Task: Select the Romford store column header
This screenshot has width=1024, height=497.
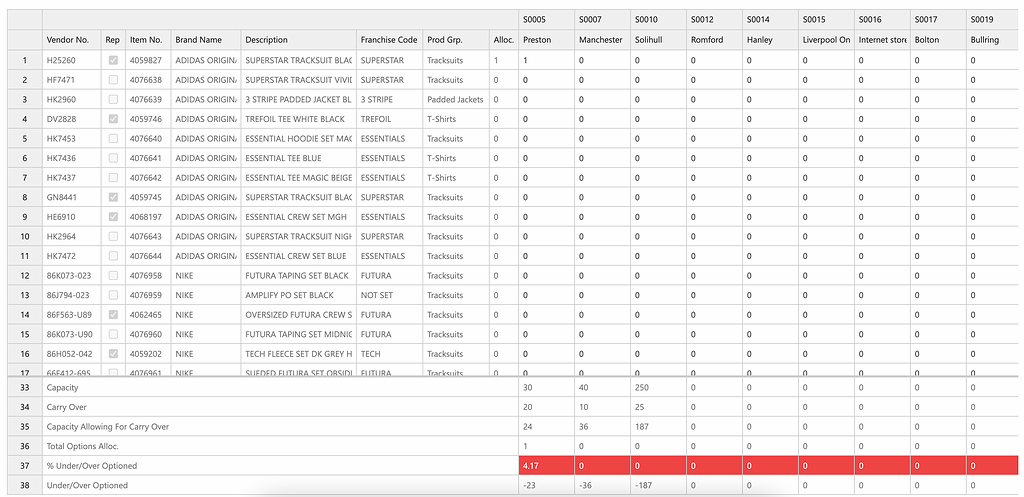Action: (714, 40)
